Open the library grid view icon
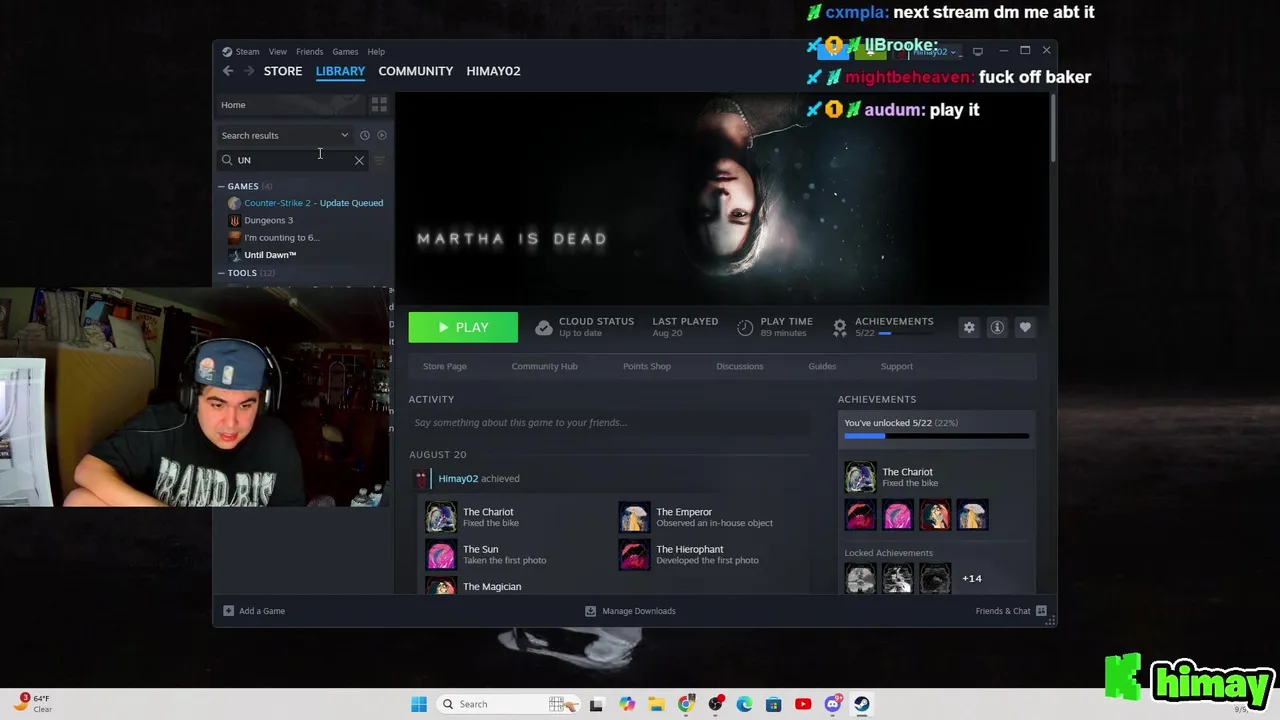 click(379, 104)
